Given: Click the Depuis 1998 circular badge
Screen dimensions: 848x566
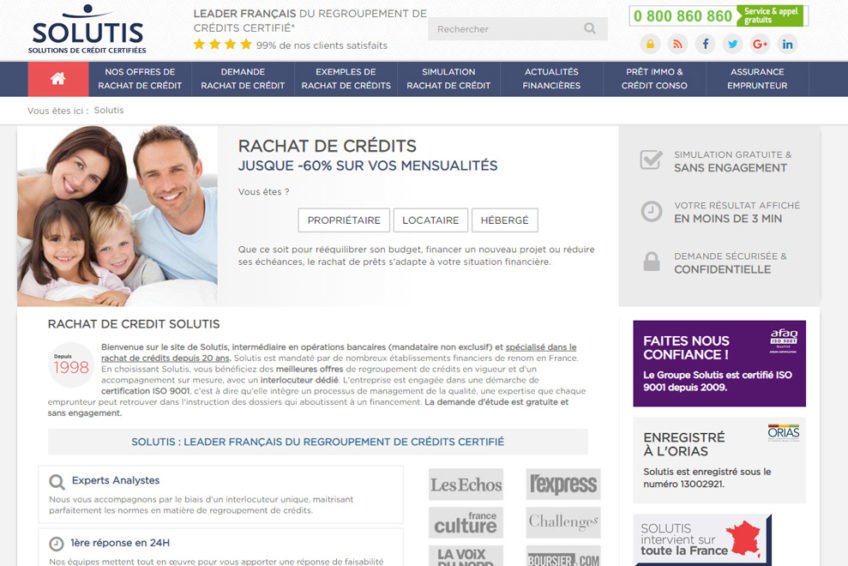Looking at the screenshot, I should [71, 365].
